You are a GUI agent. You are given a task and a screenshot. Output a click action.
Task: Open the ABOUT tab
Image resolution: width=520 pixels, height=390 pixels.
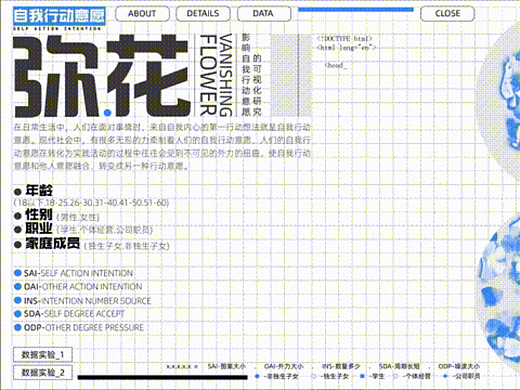[x=142, y=14]
